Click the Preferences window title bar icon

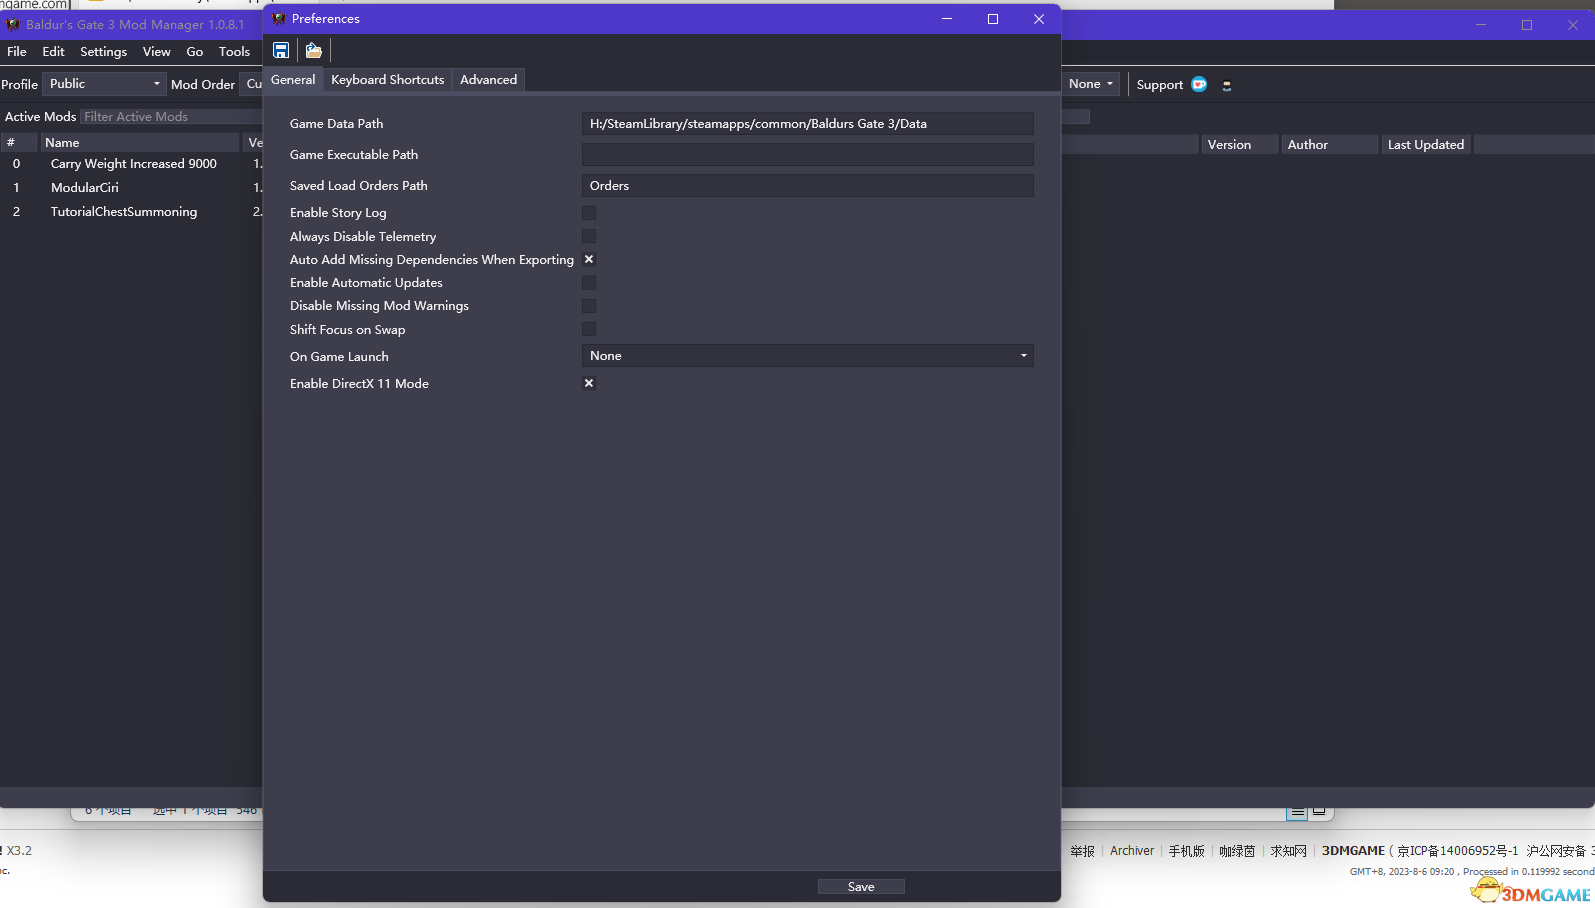279,19
